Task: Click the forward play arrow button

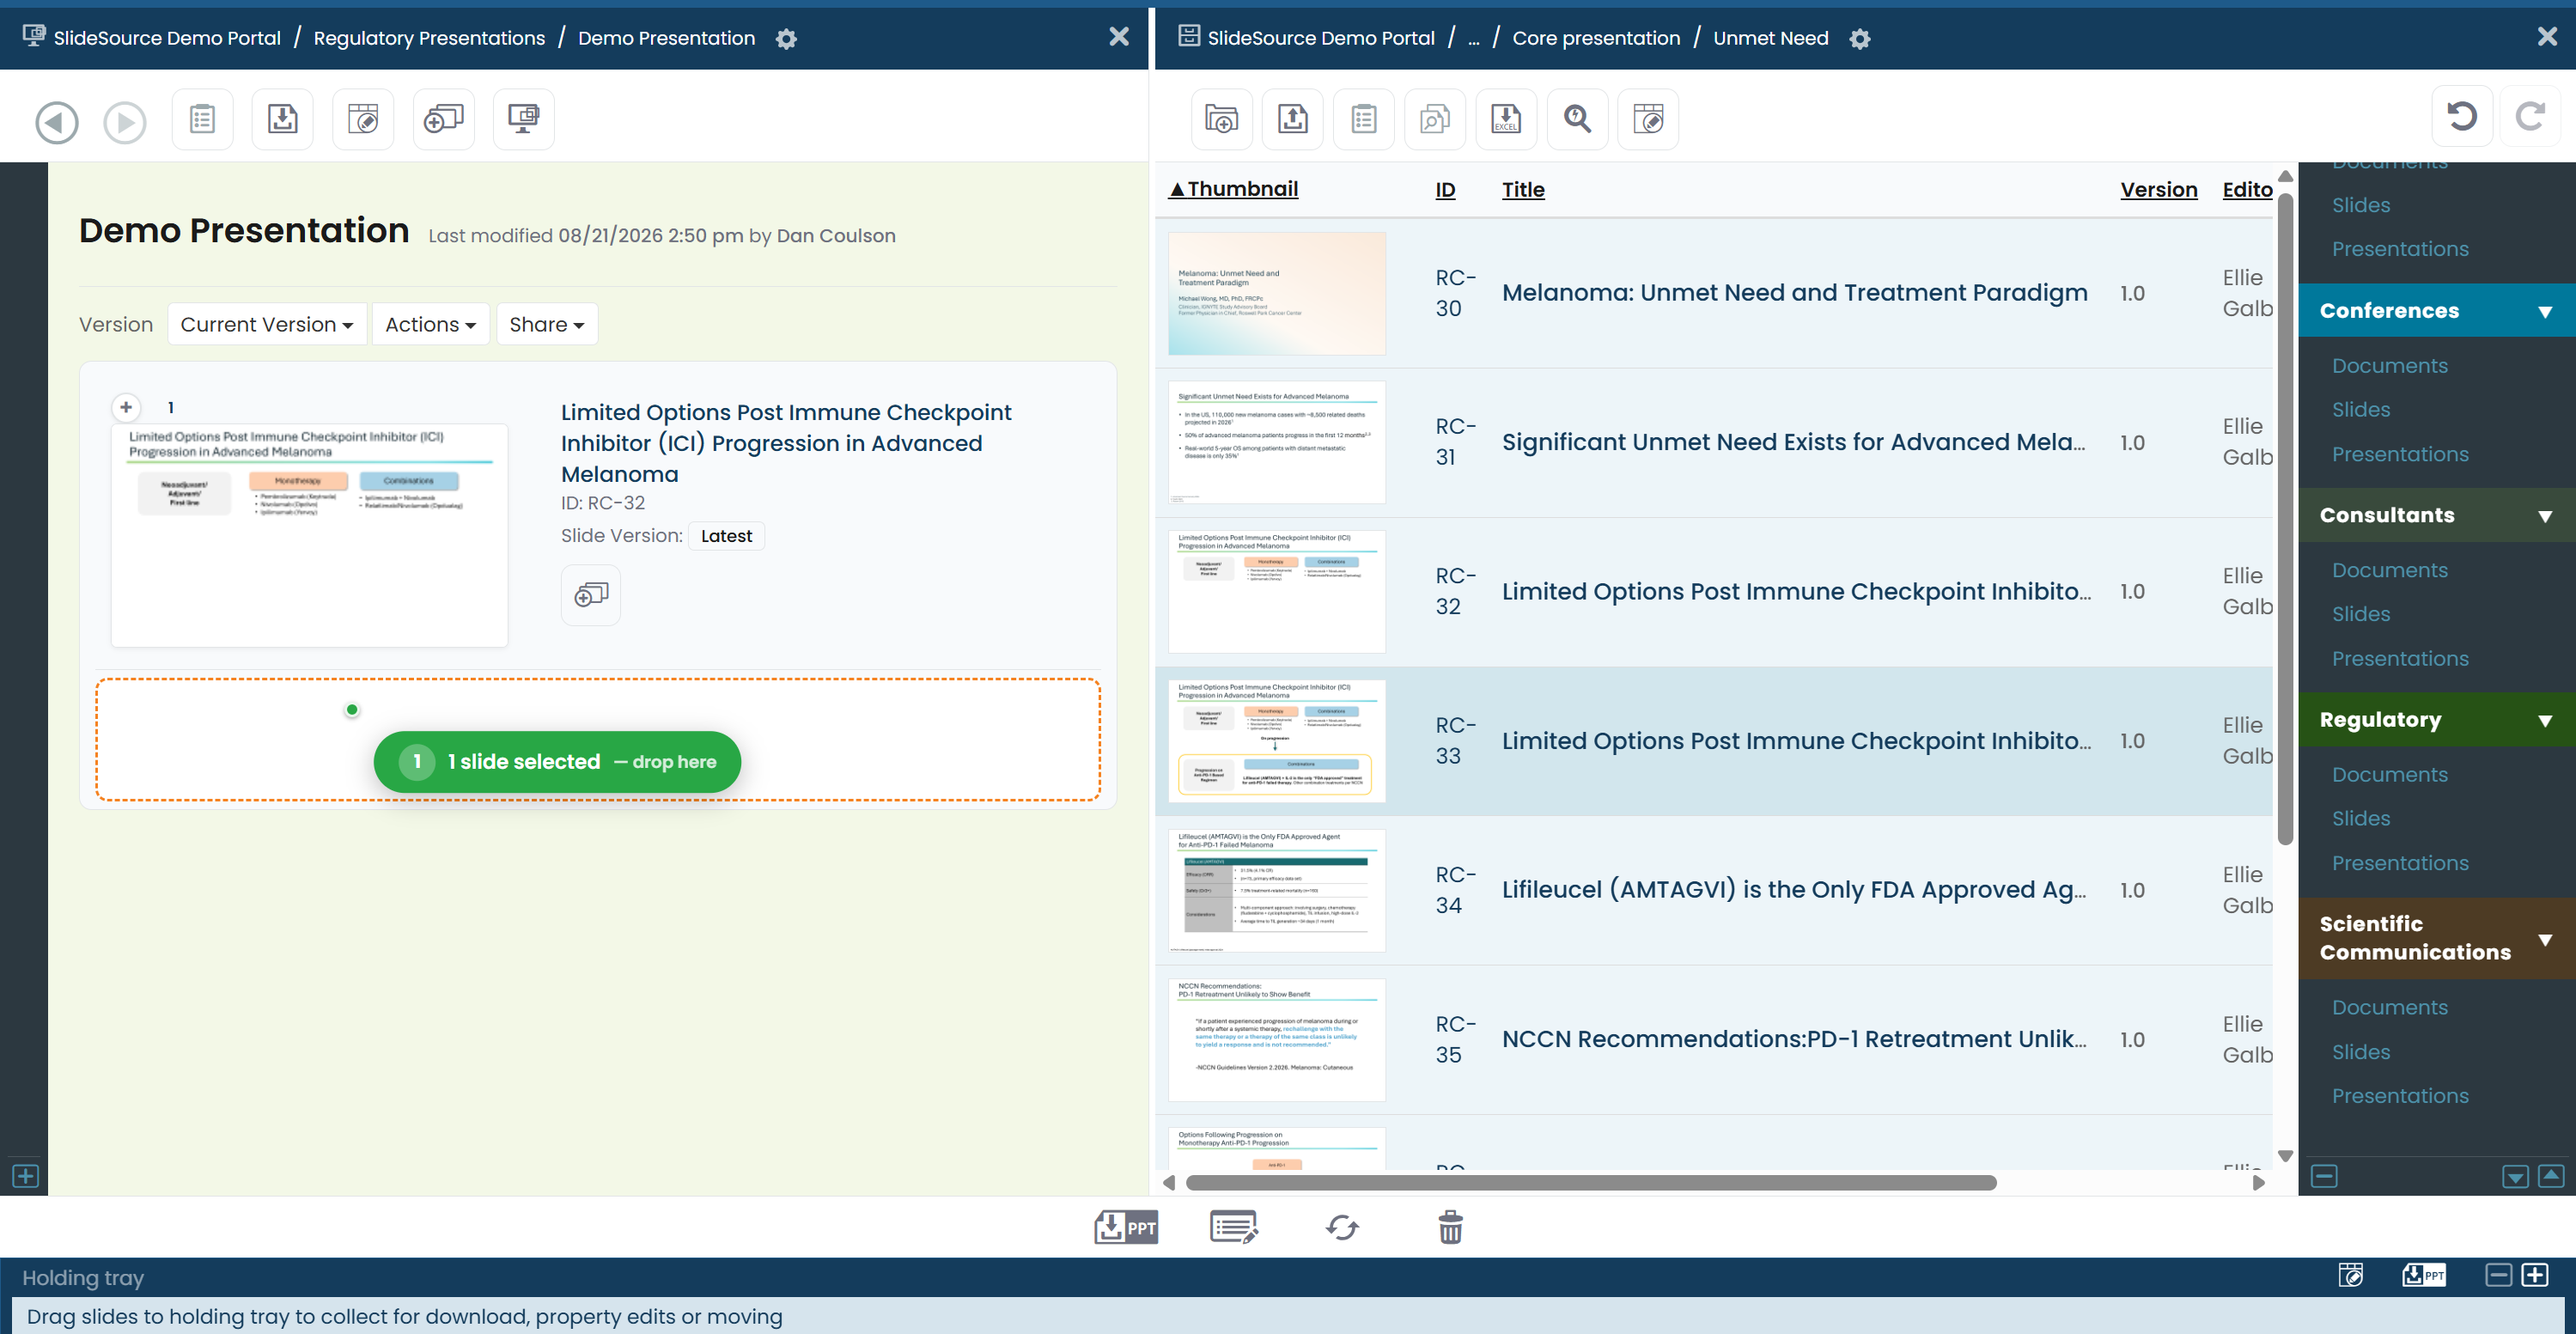Action: pyautogui.click(x=125, y=122)
